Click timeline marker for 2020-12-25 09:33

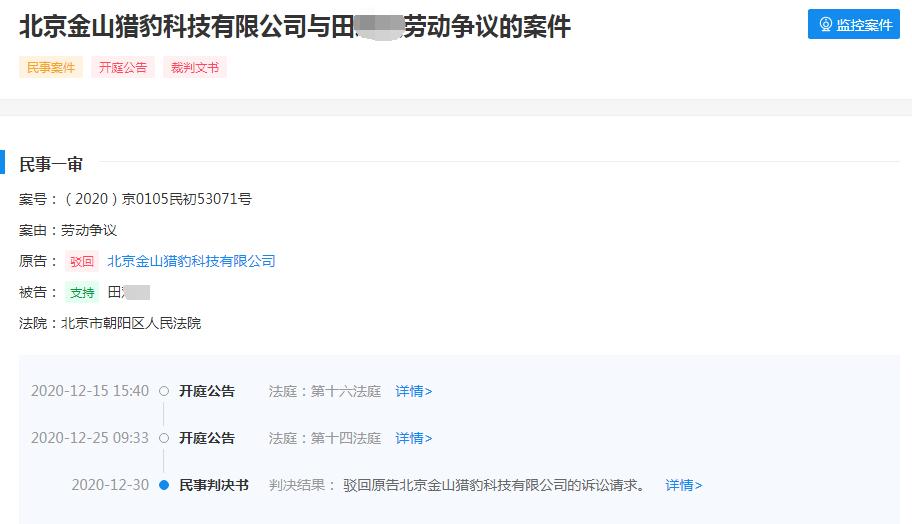(164, 438)
